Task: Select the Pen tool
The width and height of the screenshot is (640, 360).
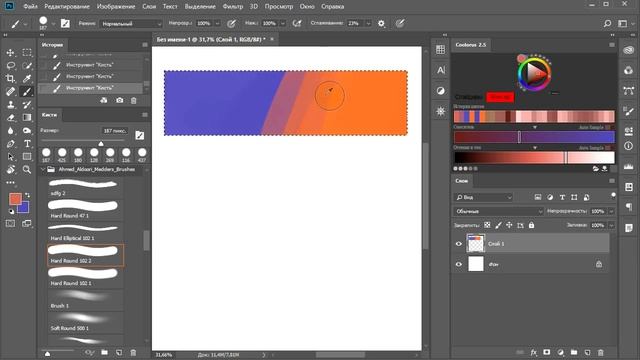Action: click(x=11, y=144)
